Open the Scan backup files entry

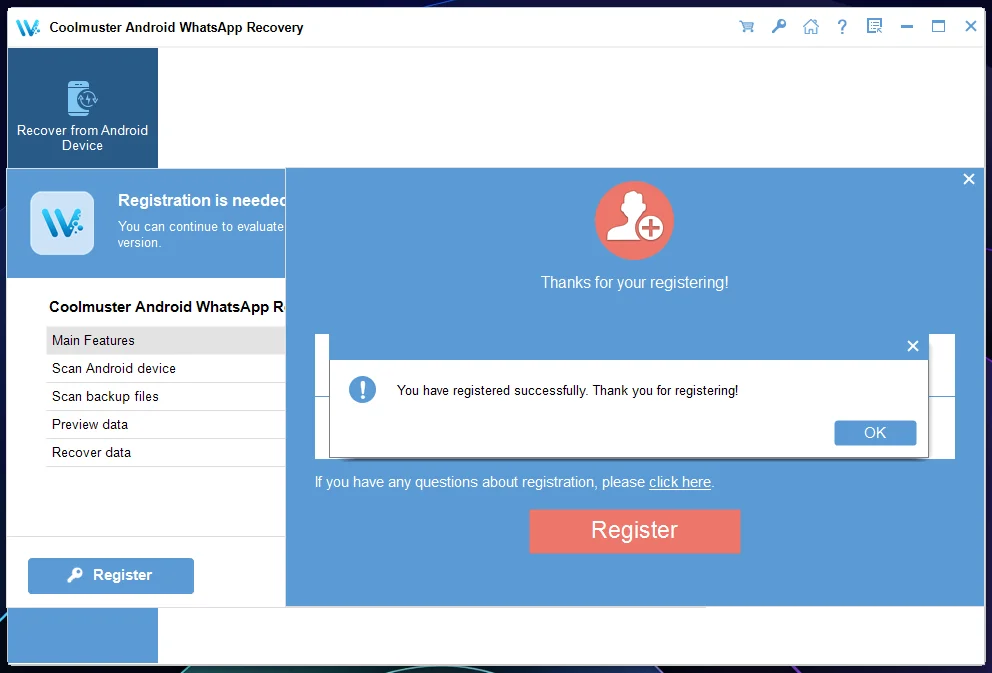[166, 397]
